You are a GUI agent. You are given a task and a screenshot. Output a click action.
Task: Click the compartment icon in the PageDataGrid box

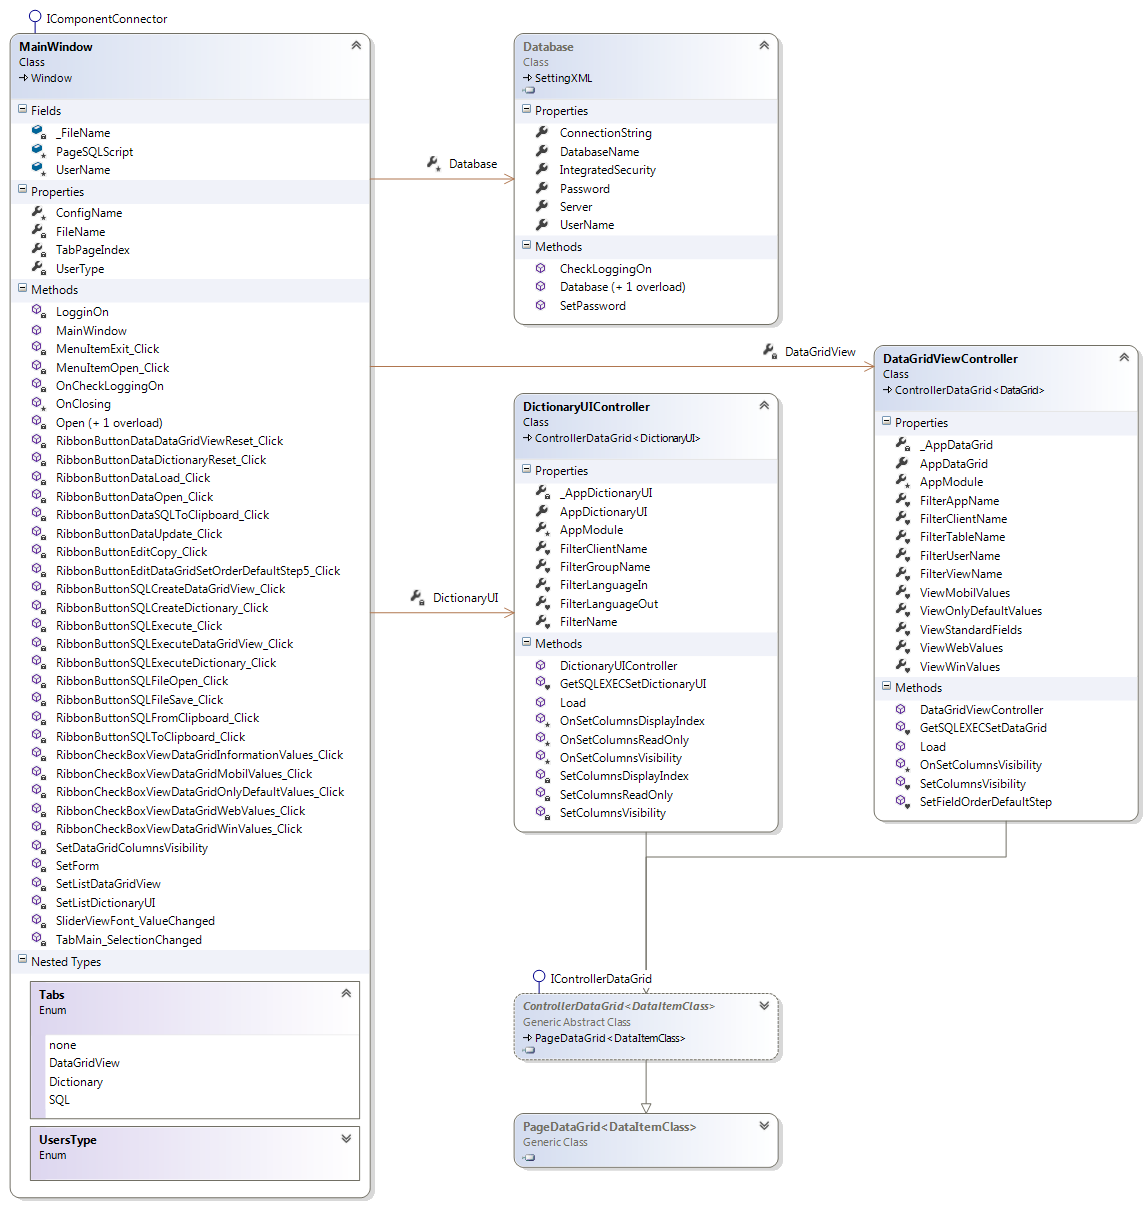coord(529,1157)
